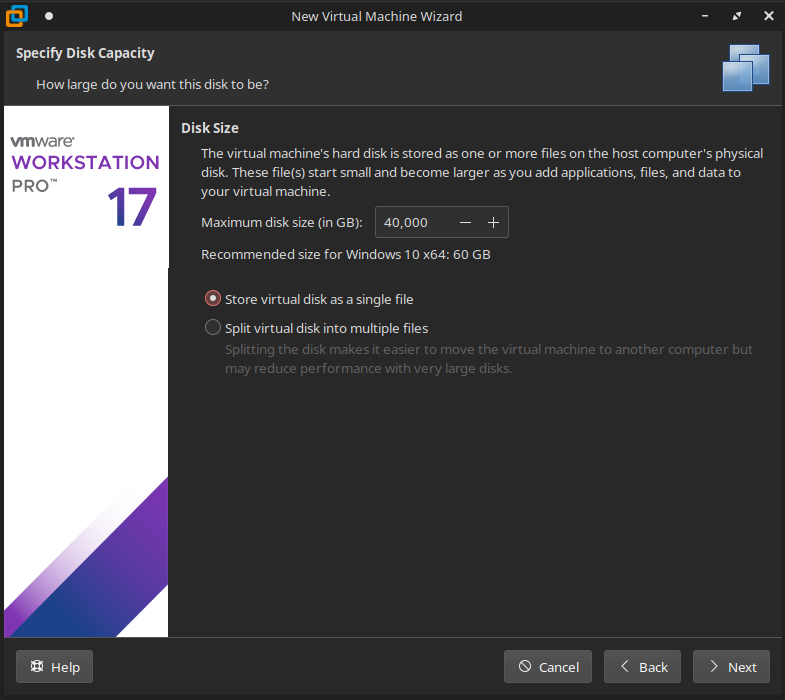Click the Specify Disk Capacity heading

point(85,53)
